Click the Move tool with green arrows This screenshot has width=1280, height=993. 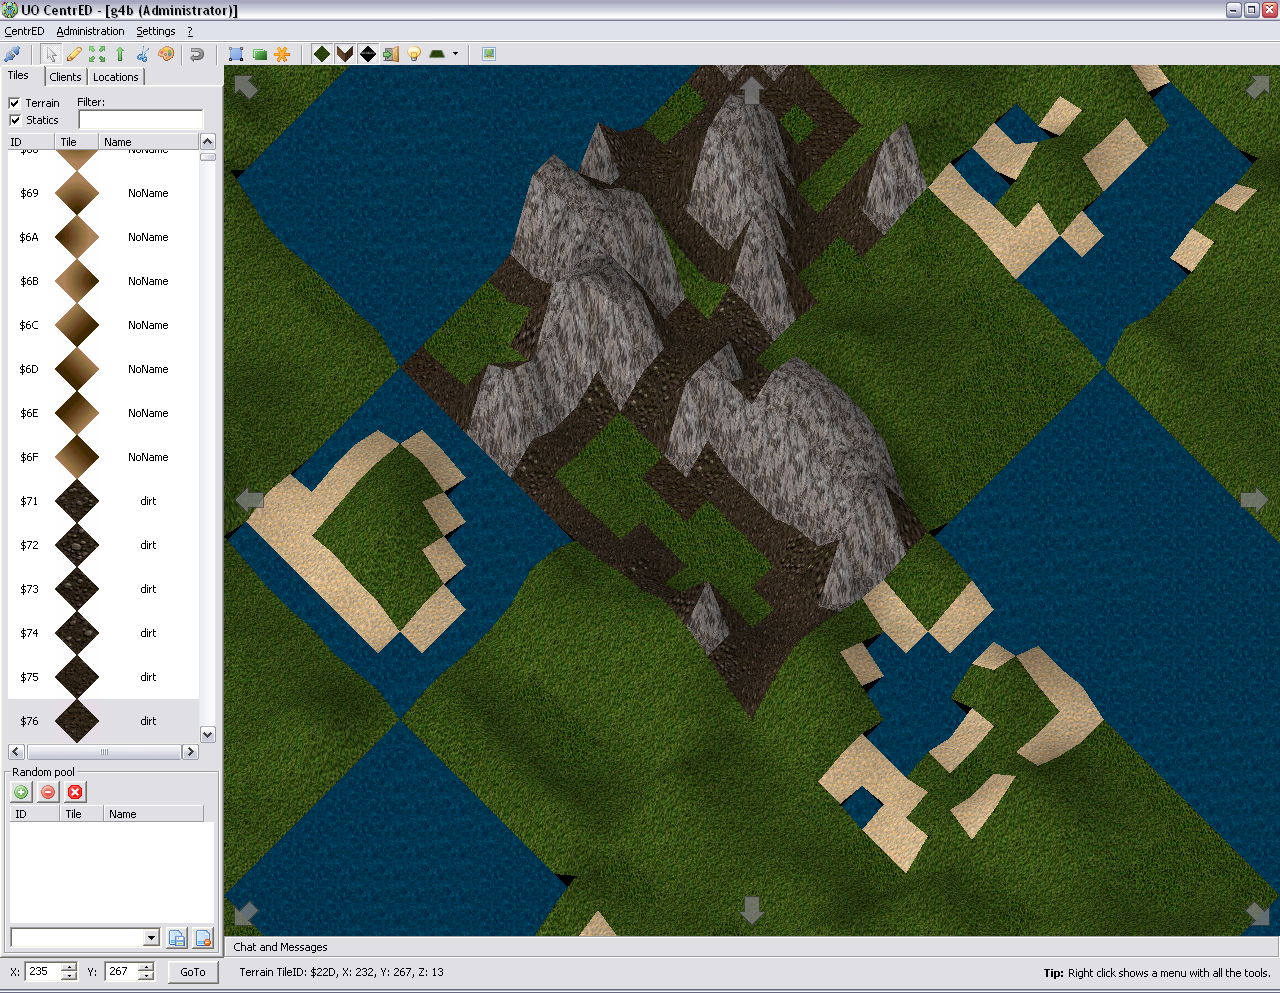click(x=97, y=54)
